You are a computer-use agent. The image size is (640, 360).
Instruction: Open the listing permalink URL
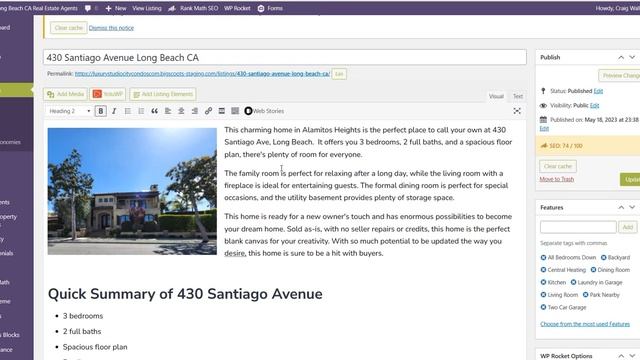[x=202, y=74]
